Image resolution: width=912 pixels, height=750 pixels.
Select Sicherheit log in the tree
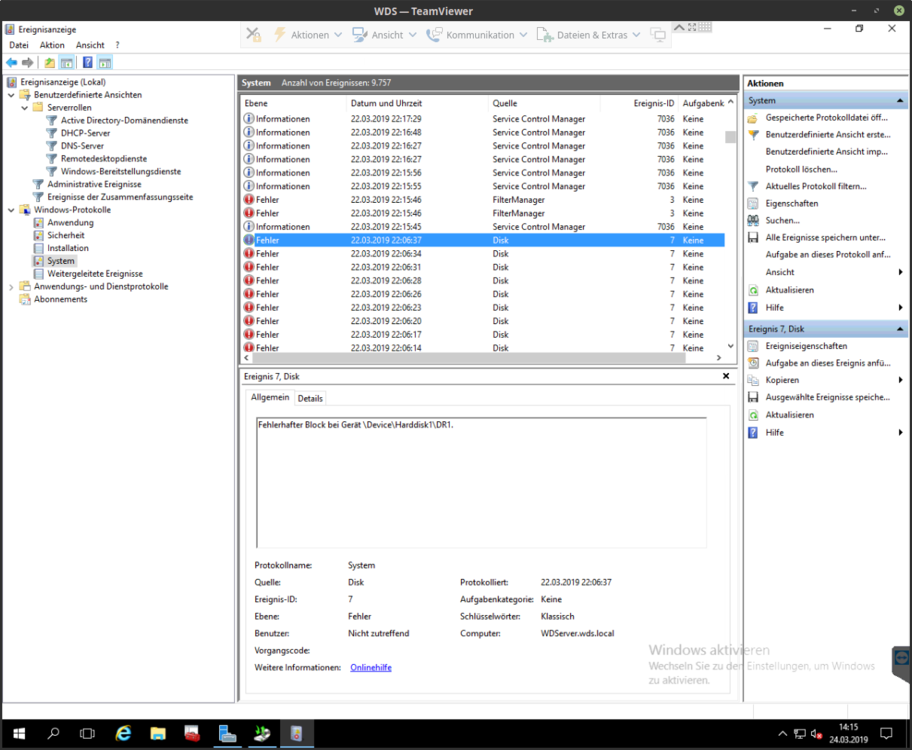(x=66, y=235)
